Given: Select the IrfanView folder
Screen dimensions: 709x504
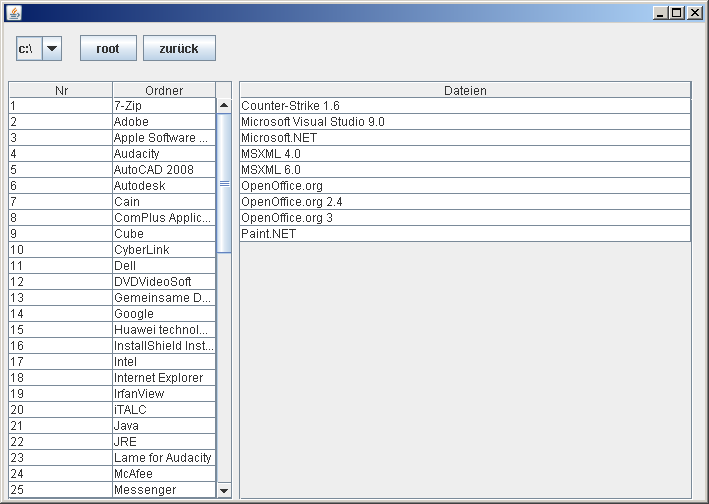Looking at the screenshot, I should coord(164,394).
